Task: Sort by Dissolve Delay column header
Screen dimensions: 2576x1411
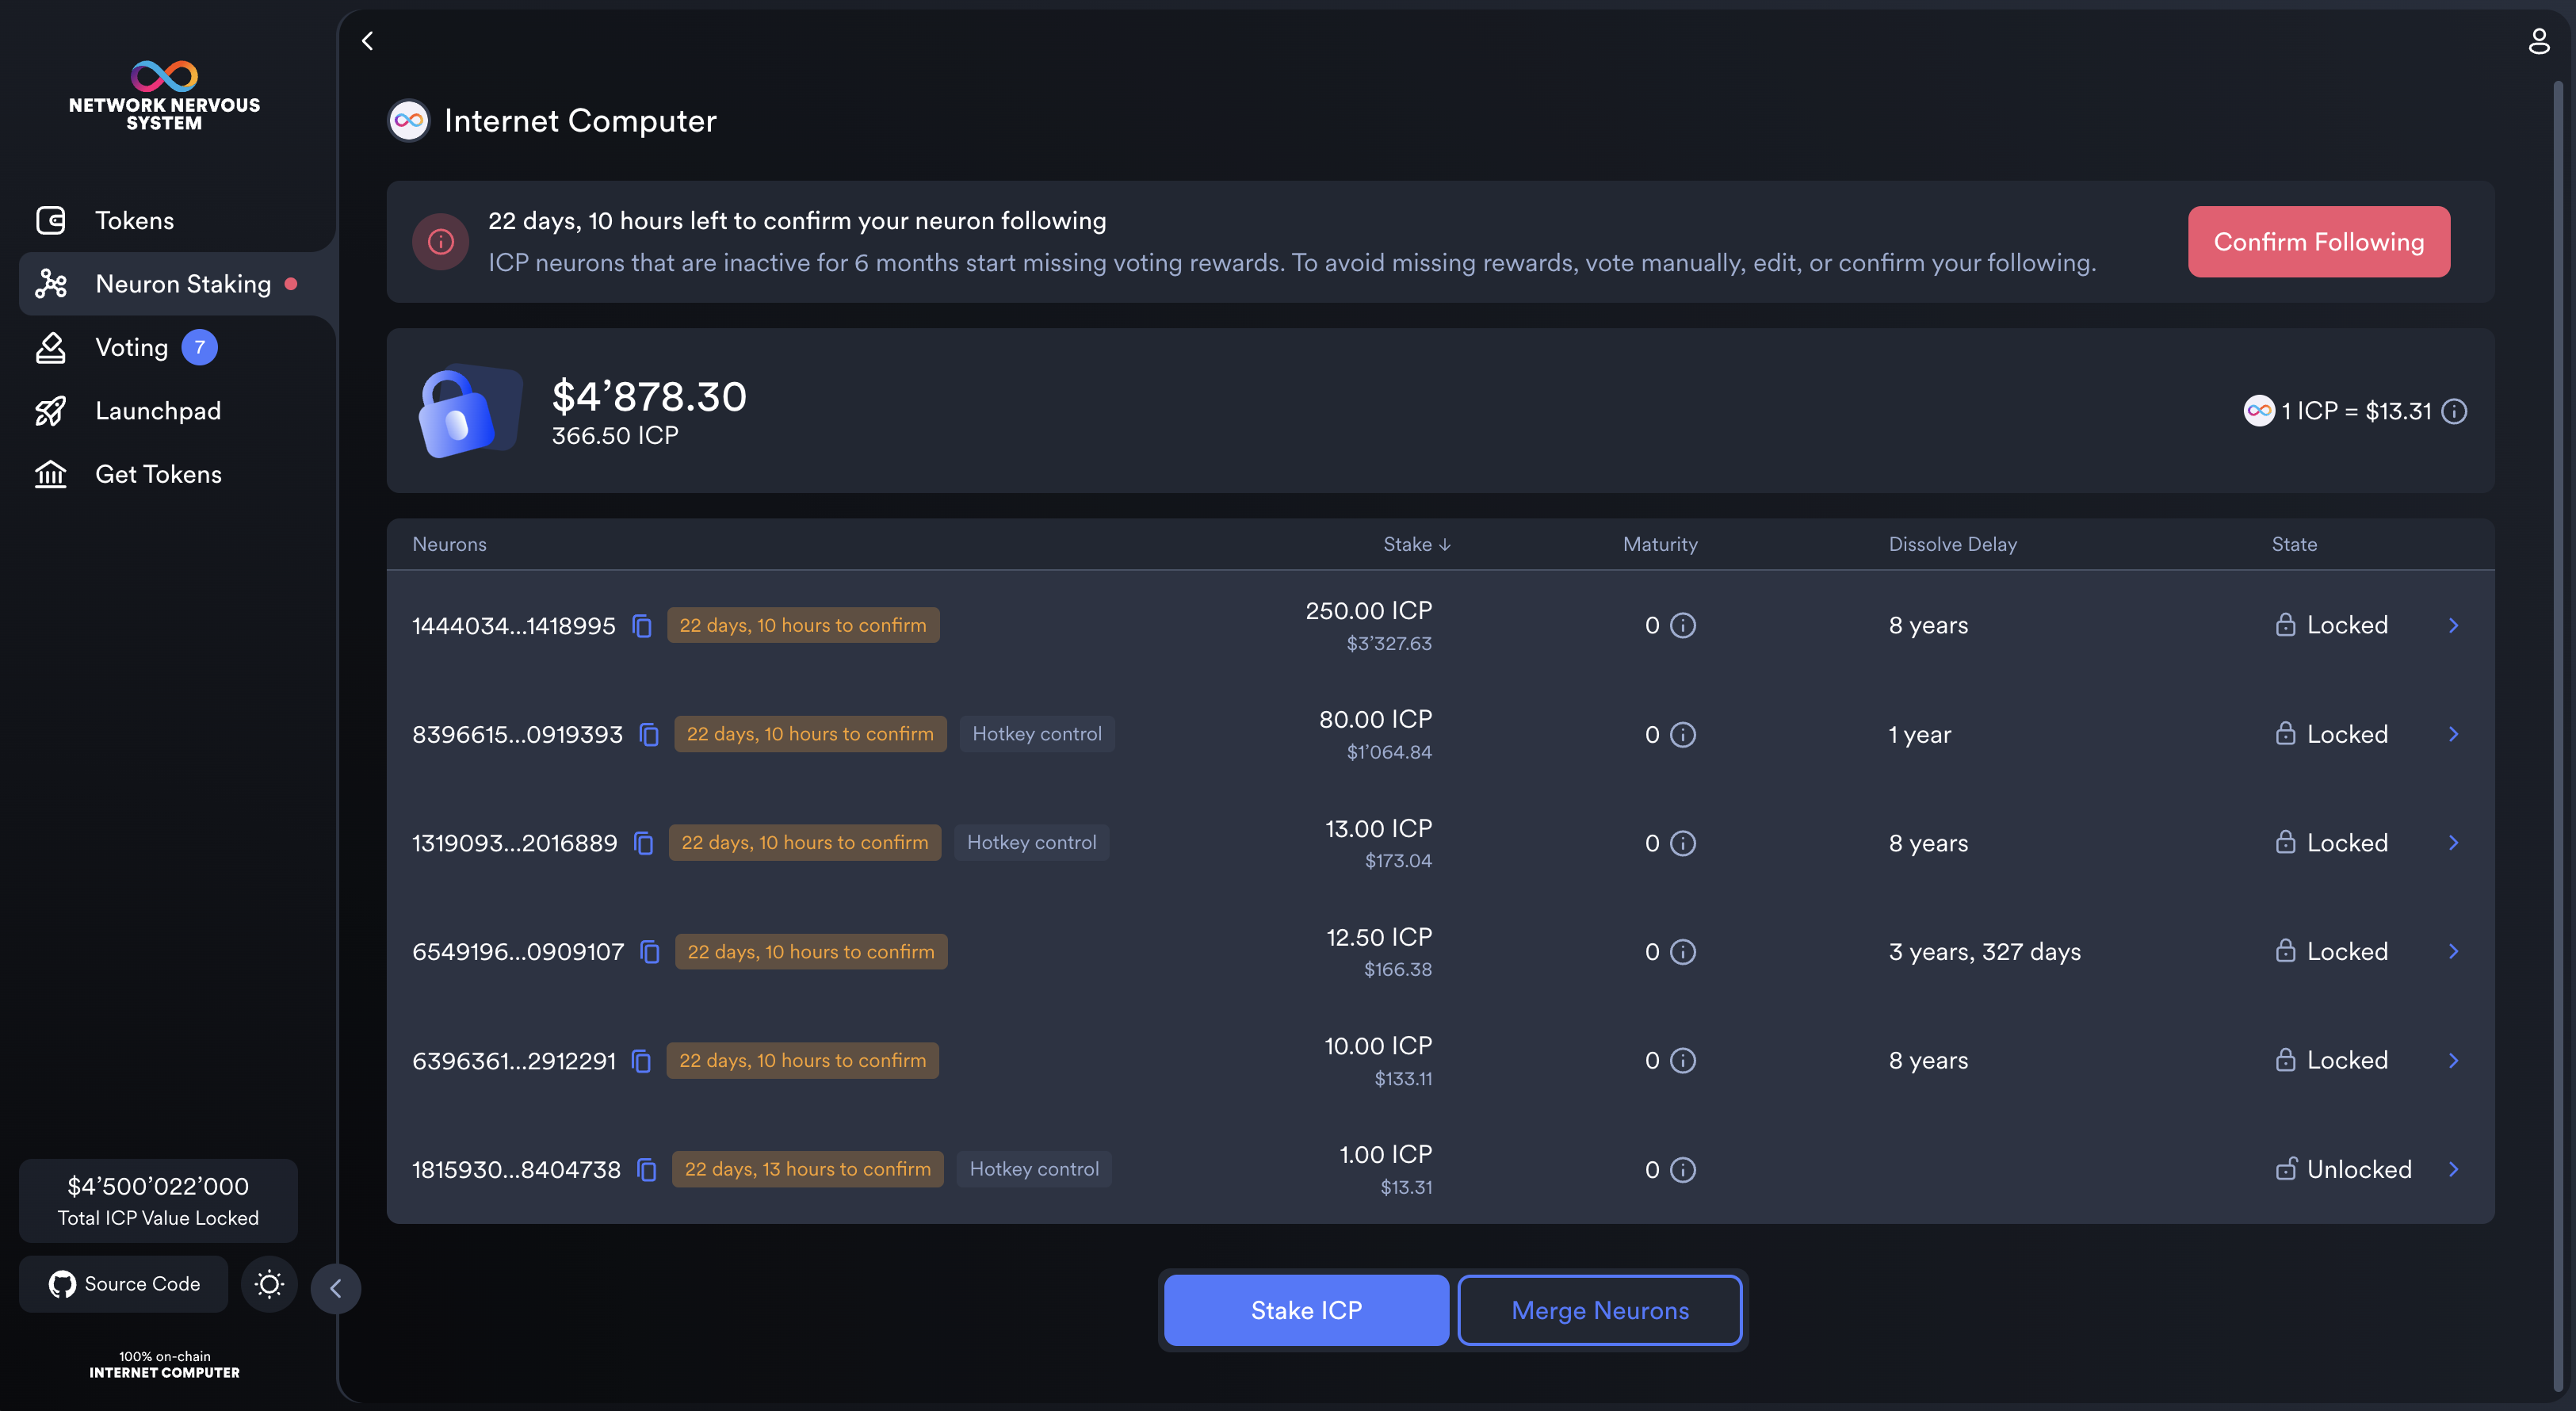Action: point(1952,544)
